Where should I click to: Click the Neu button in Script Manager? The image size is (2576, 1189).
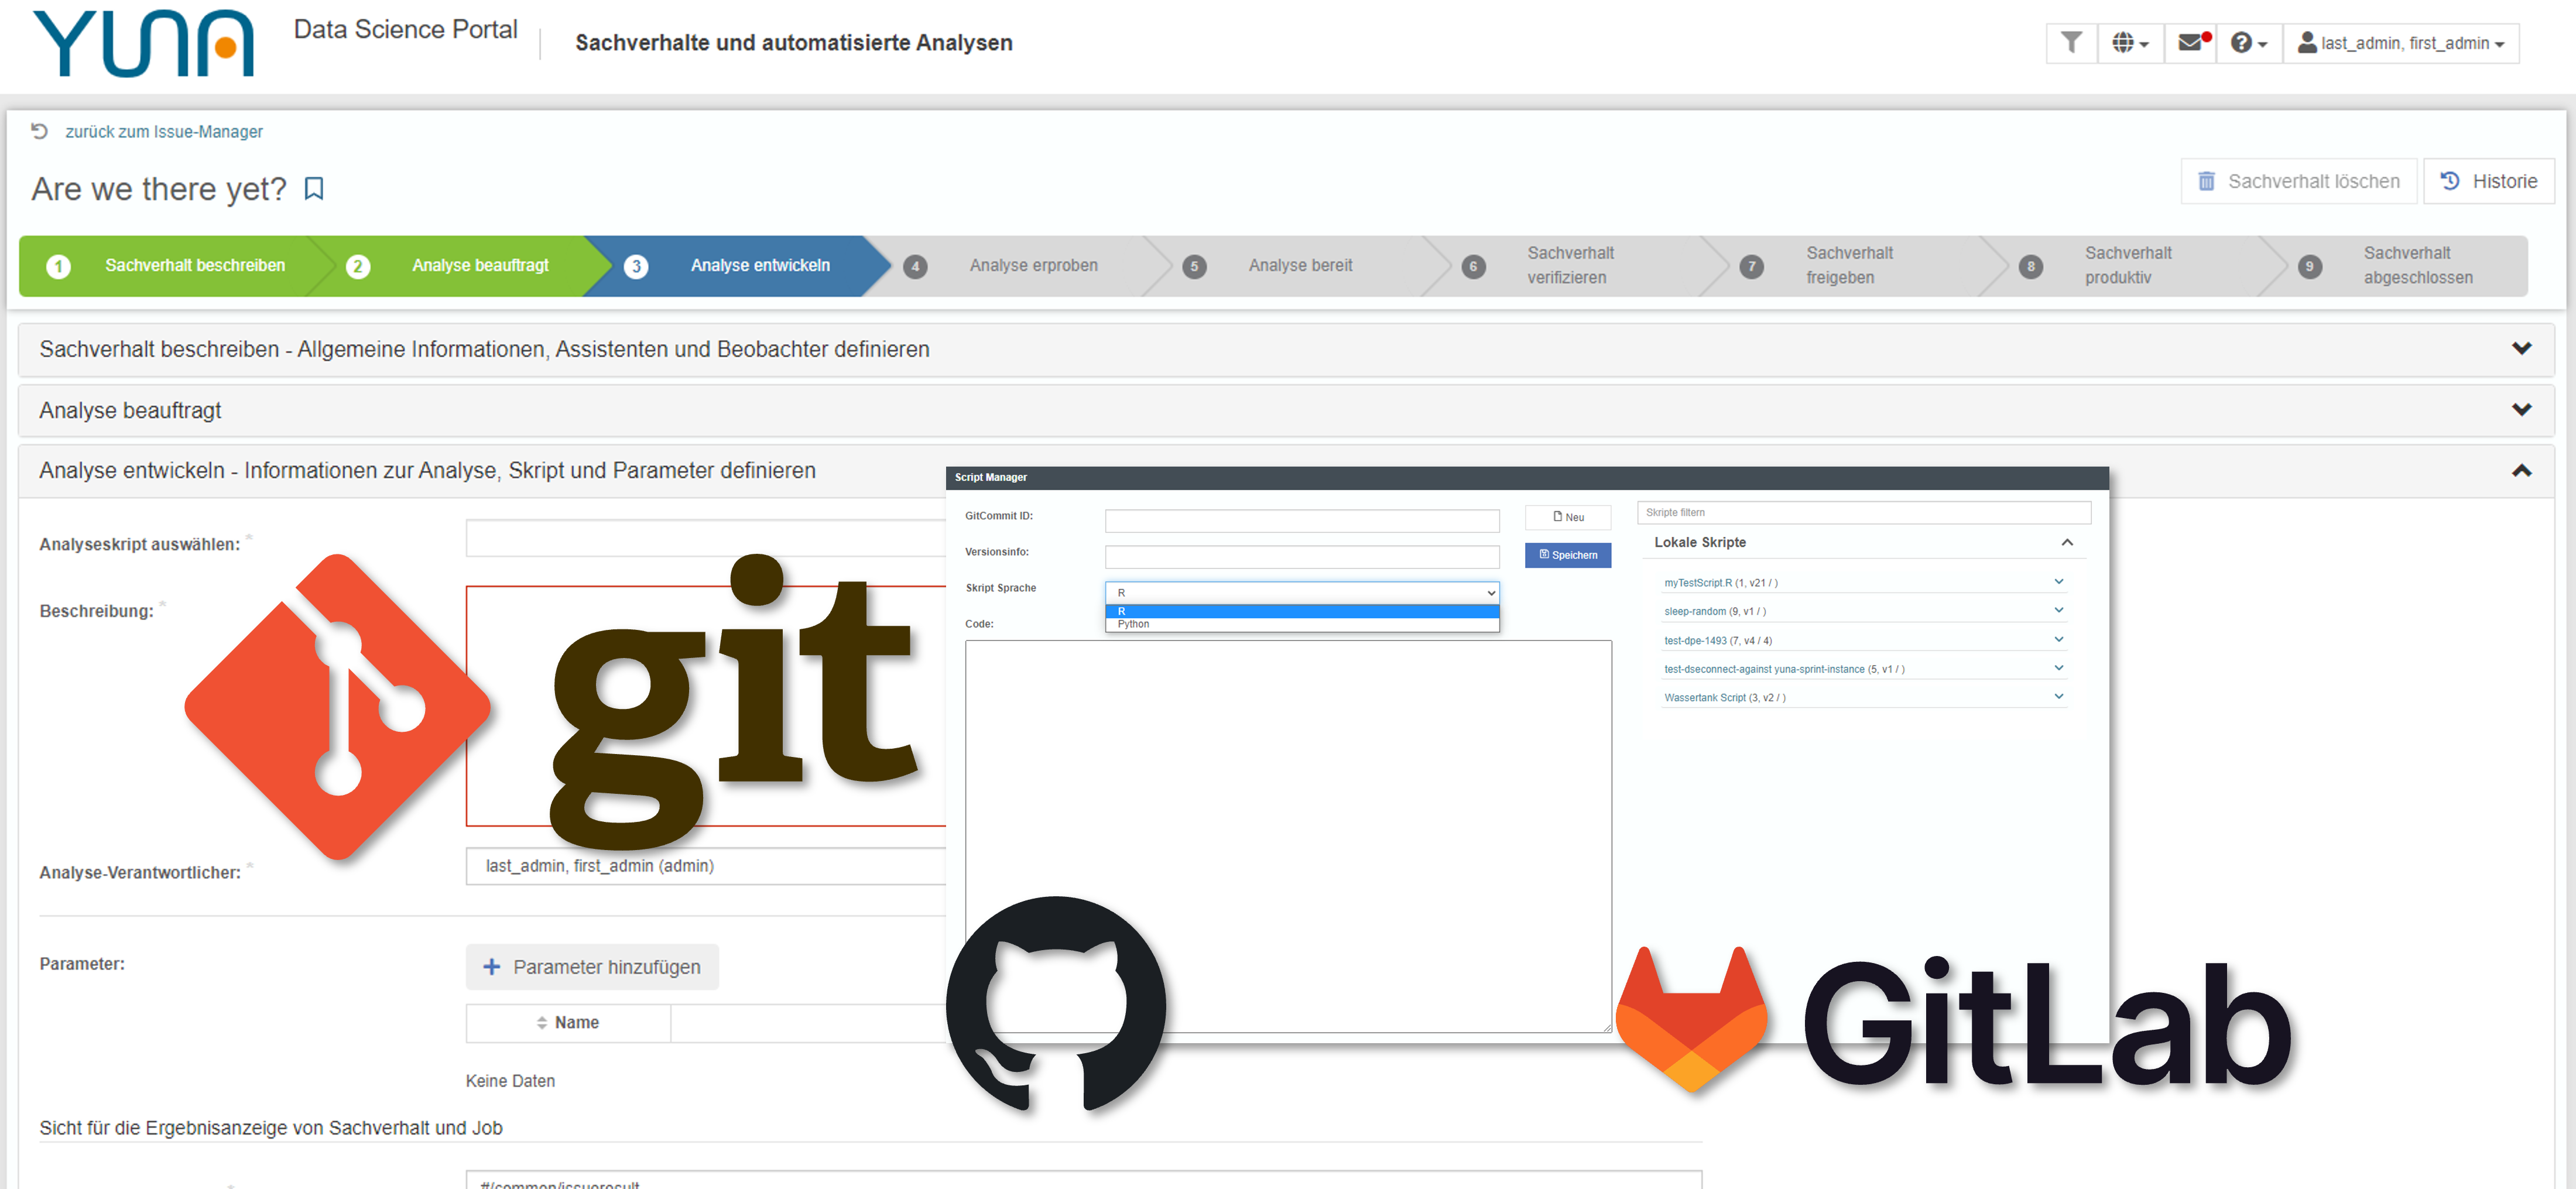click(1567, 517)
